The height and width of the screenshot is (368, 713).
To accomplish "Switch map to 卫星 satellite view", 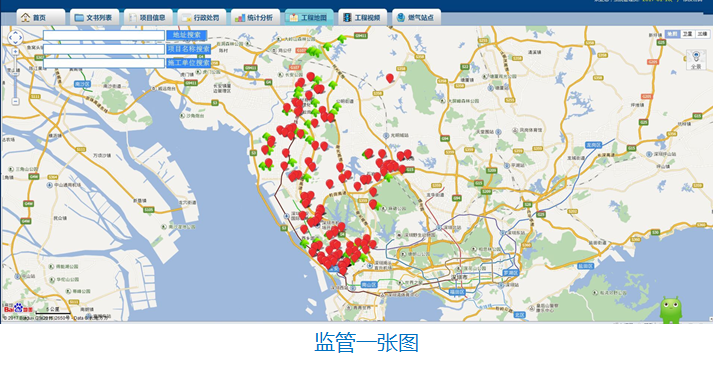I will pos(689,34).
